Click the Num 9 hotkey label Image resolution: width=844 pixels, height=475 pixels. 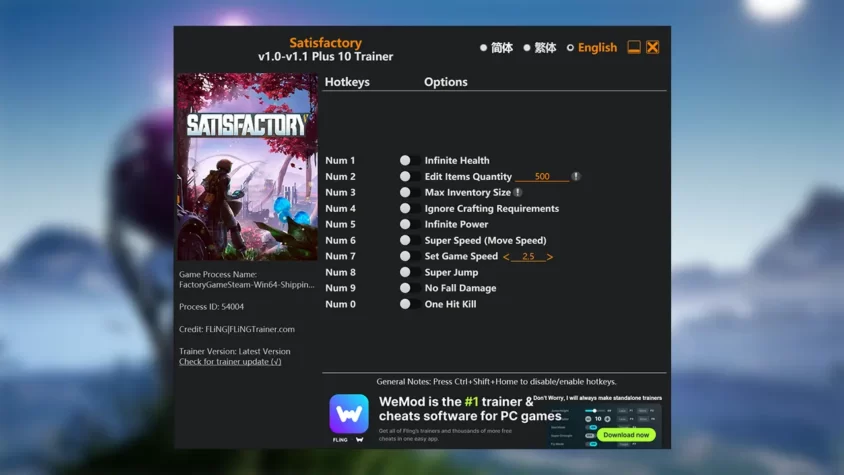[340, 288]
